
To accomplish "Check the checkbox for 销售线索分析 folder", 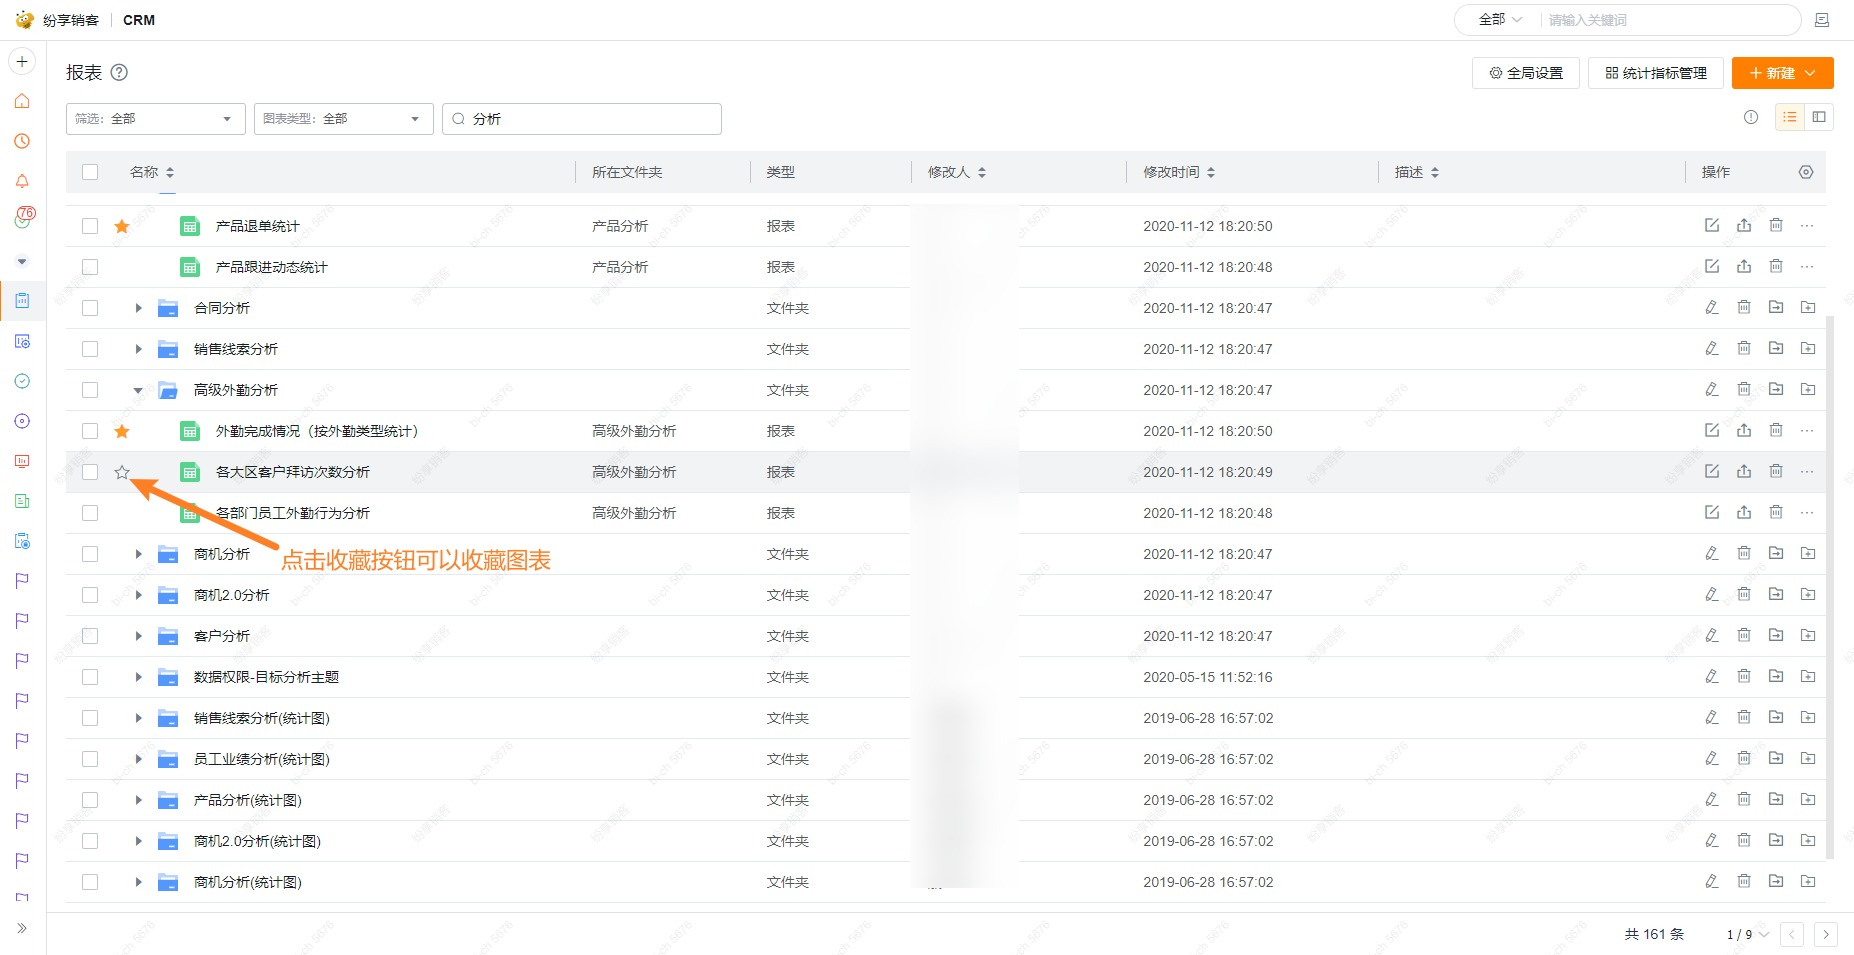I will click(90, 348).
